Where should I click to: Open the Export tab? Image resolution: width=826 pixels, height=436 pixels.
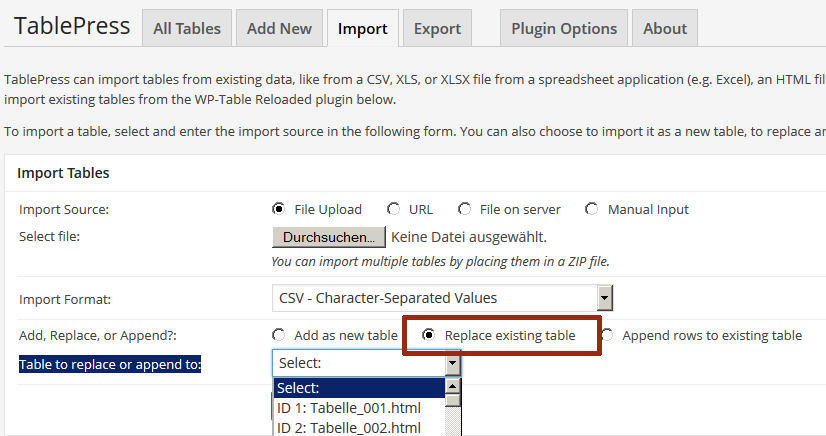point(437,28)
